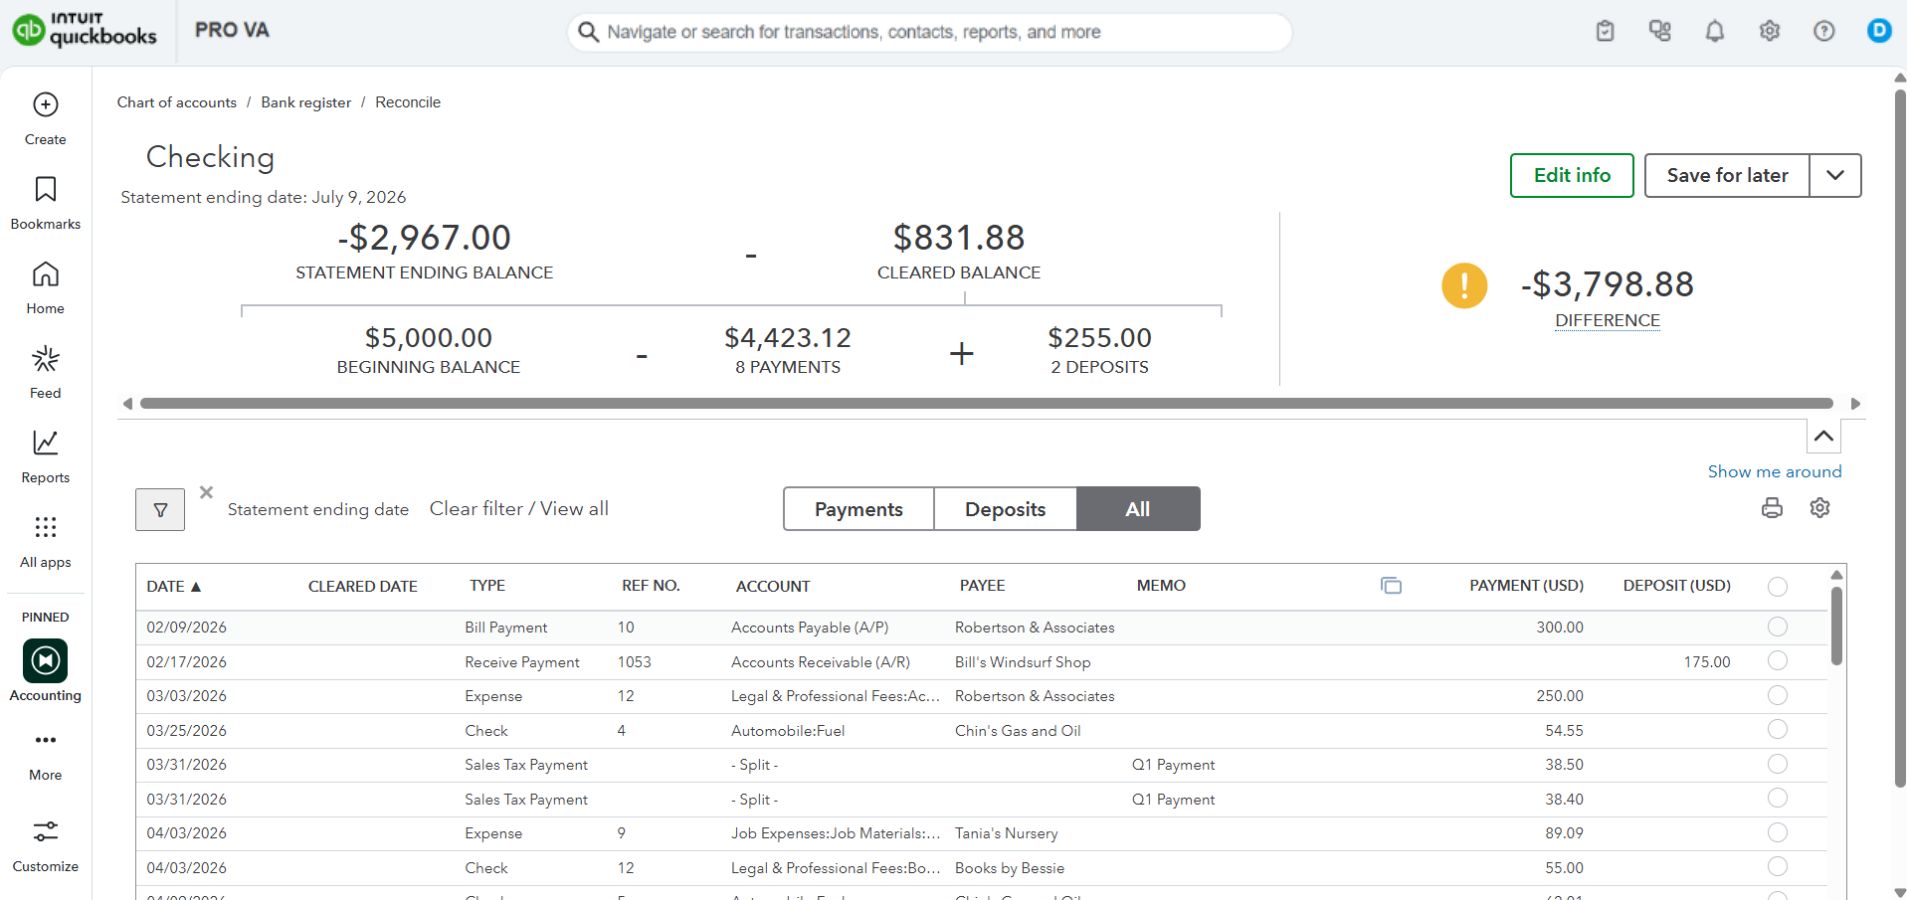
Task: Switch to the Deposits tab
Action: point(1005,509)
